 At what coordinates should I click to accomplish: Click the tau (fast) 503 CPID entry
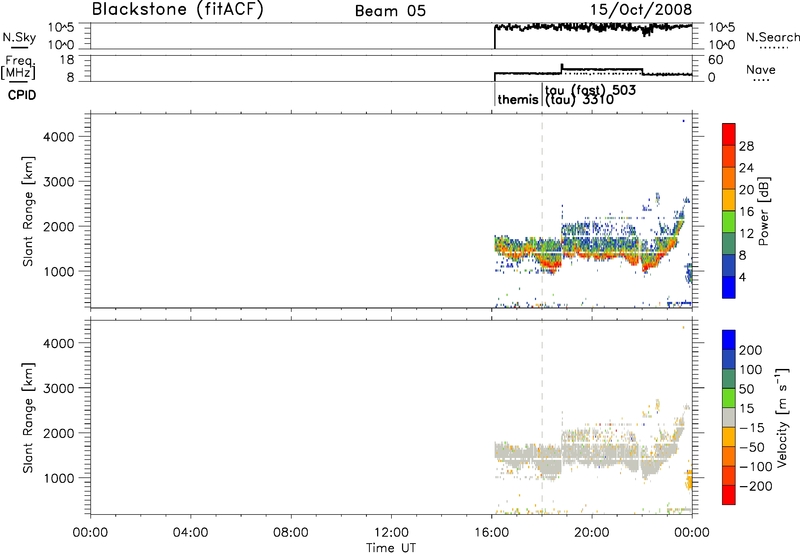pos(590,90)
